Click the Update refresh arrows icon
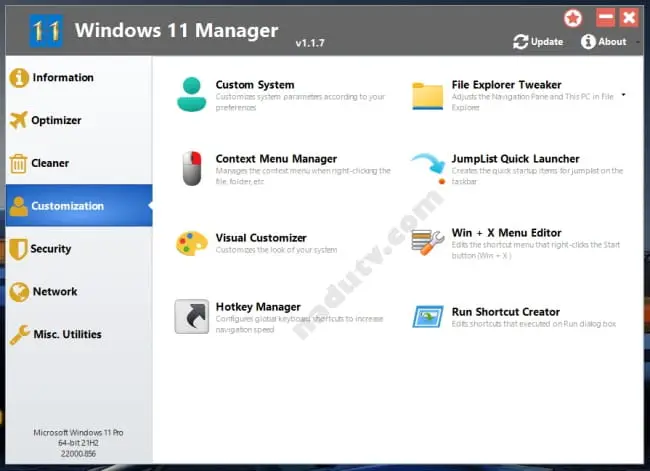Viewport: 650px width, 471px height. pos(520,42)
